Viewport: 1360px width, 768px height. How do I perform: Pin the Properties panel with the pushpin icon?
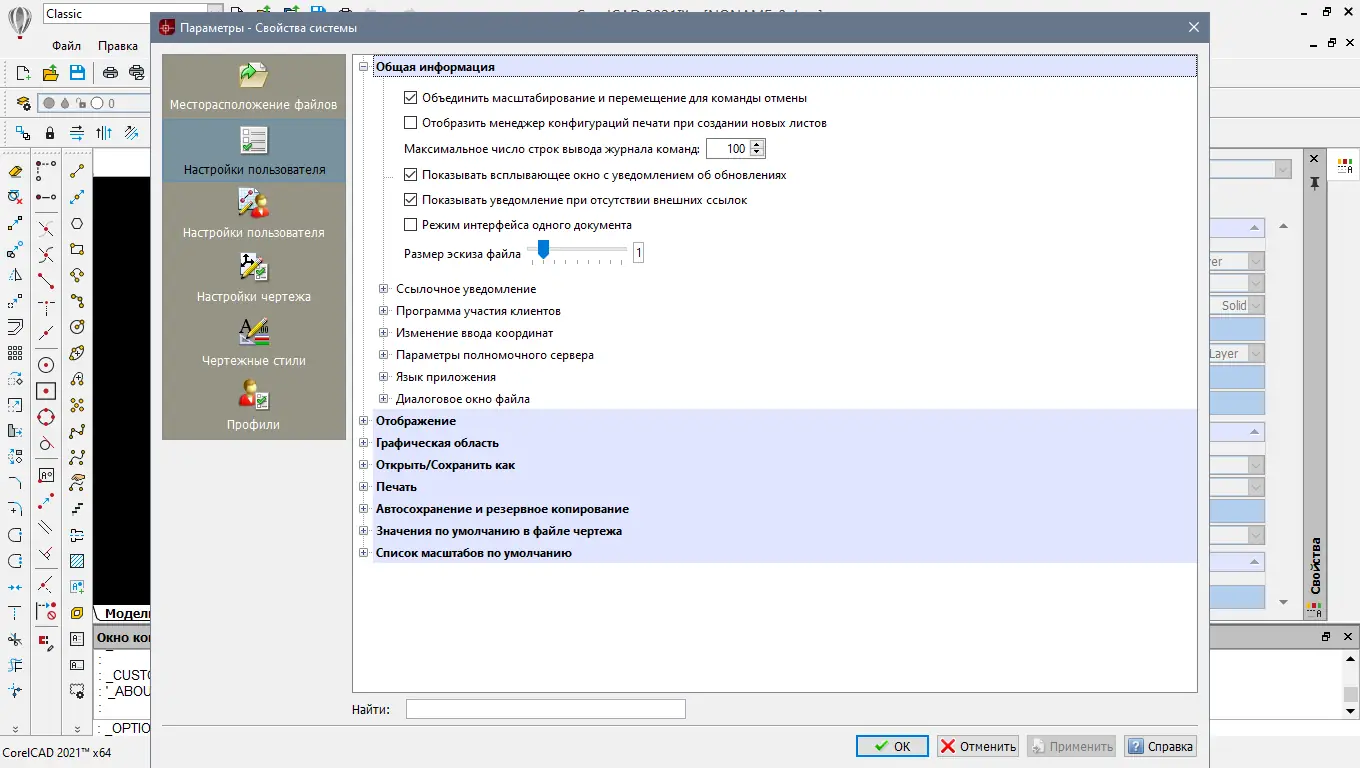point(1315,183)
